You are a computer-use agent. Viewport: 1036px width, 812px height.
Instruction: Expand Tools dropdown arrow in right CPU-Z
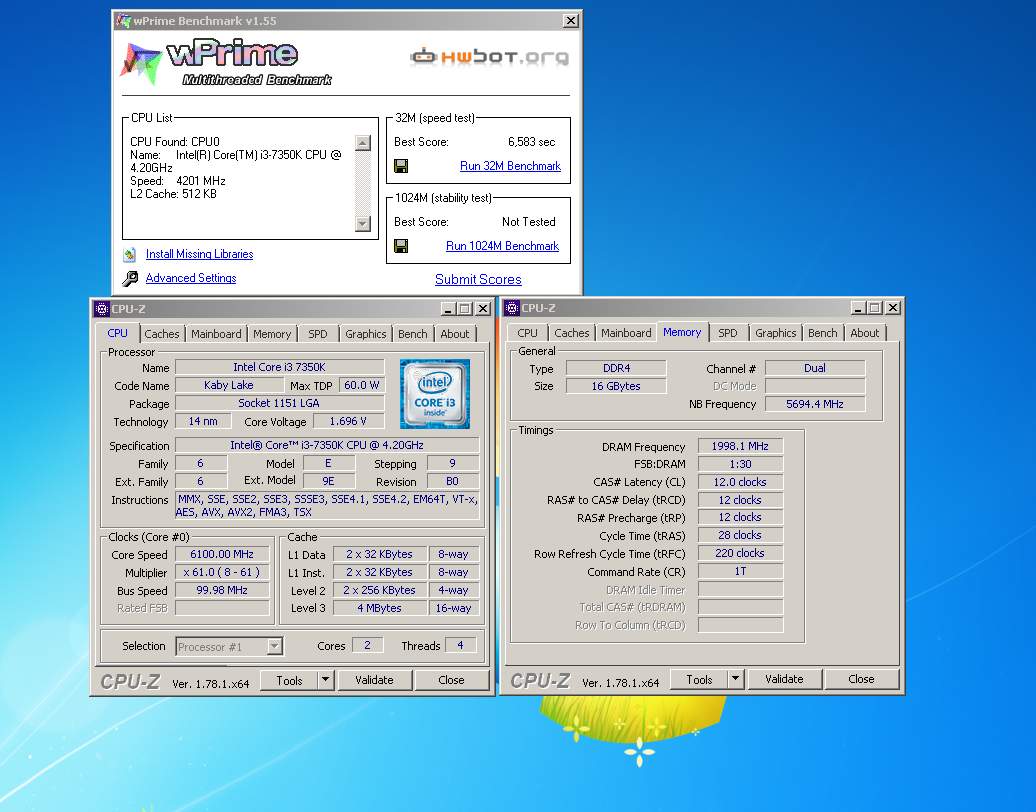point(736,679)
